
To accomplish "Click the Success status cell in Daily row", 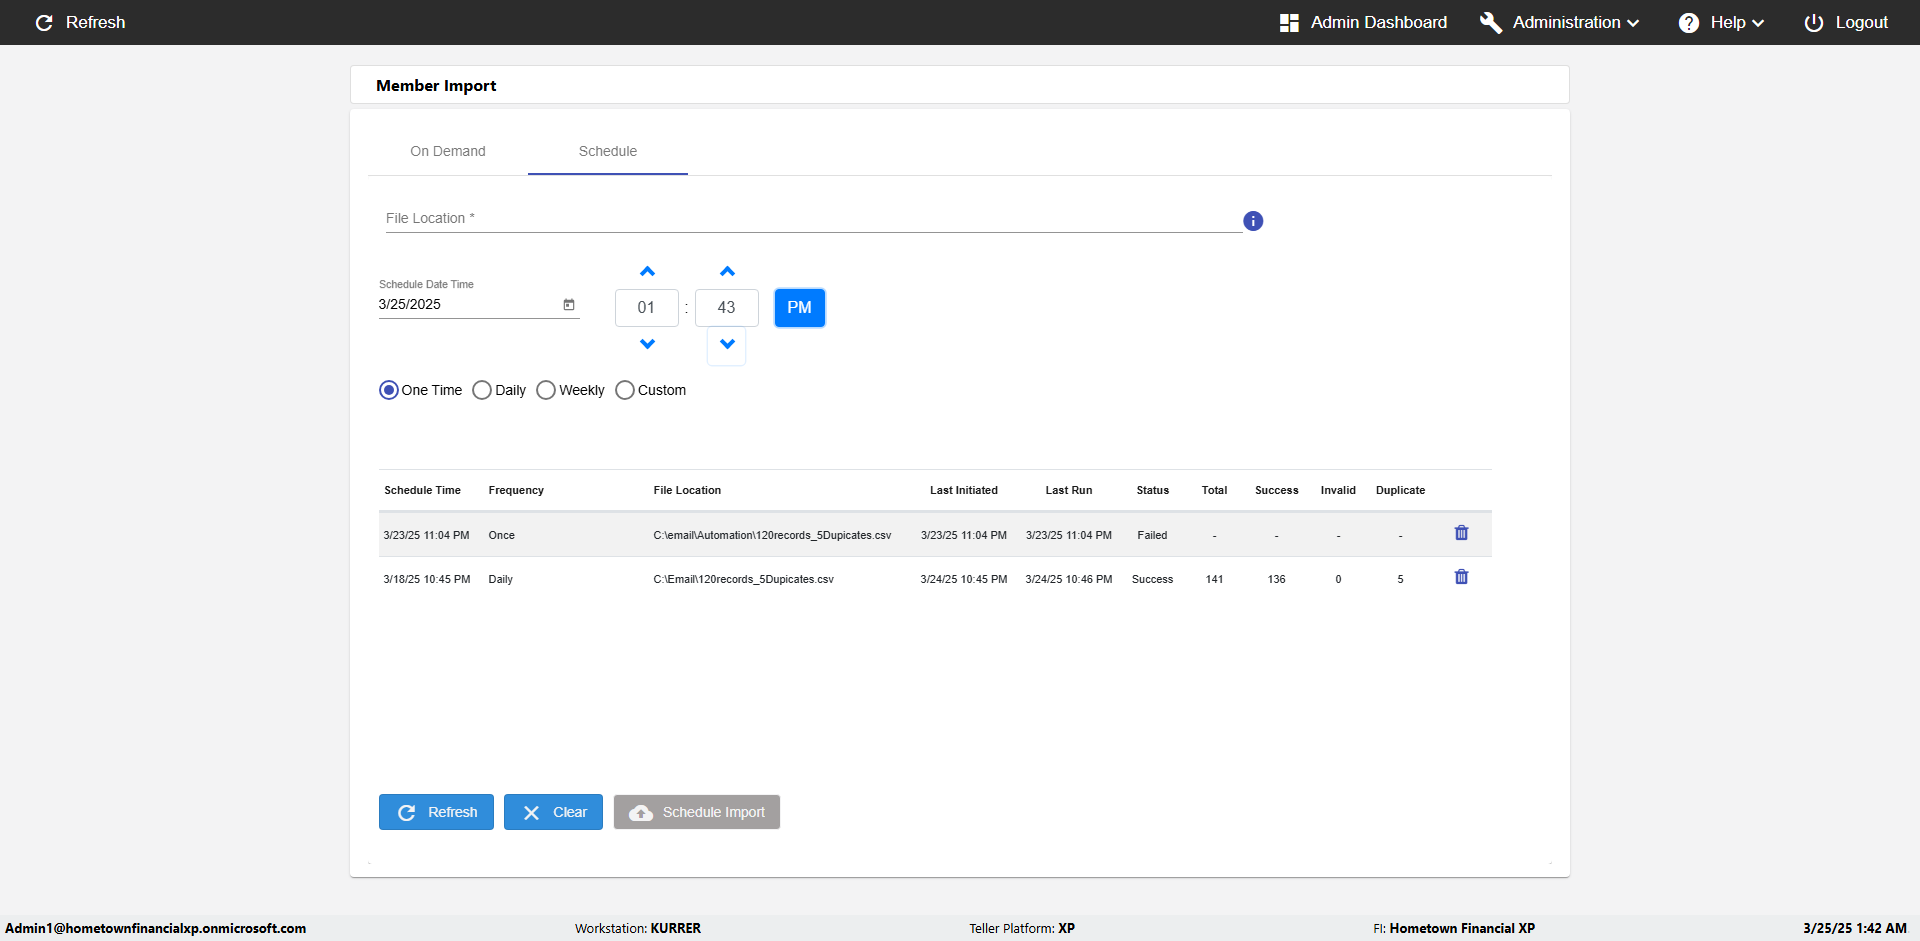I will pyautogui.click(x=1152, y=579).
